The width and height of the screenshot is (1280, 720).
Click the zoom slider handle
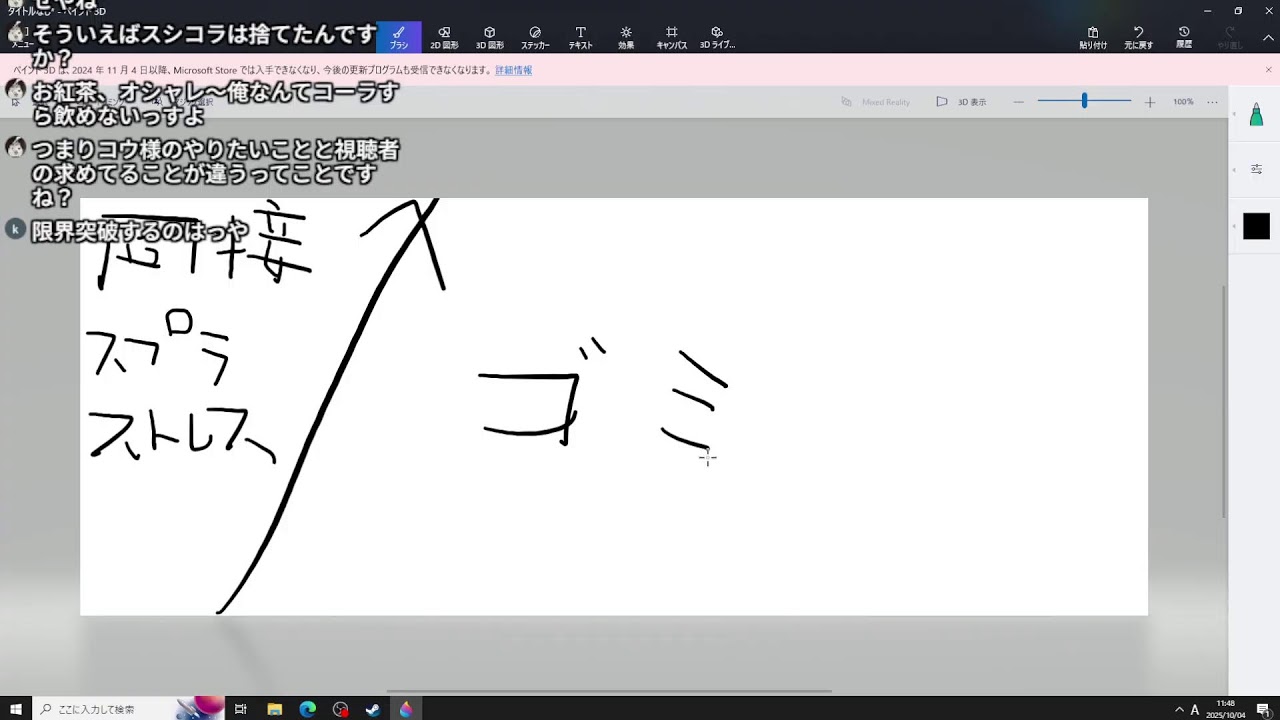coord(1084,101)
